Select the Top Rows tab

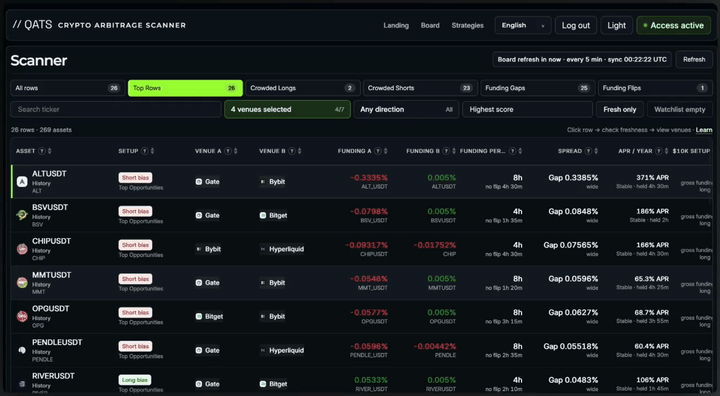pyautogui.click(x=185, y=88)
